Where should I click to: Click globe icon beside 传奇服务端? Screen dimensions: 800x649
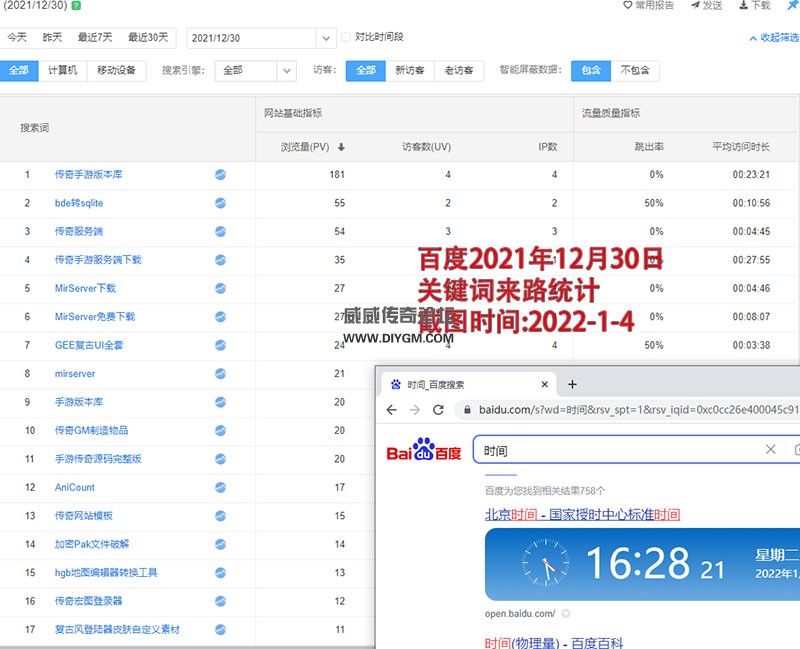tap(220, 232)
